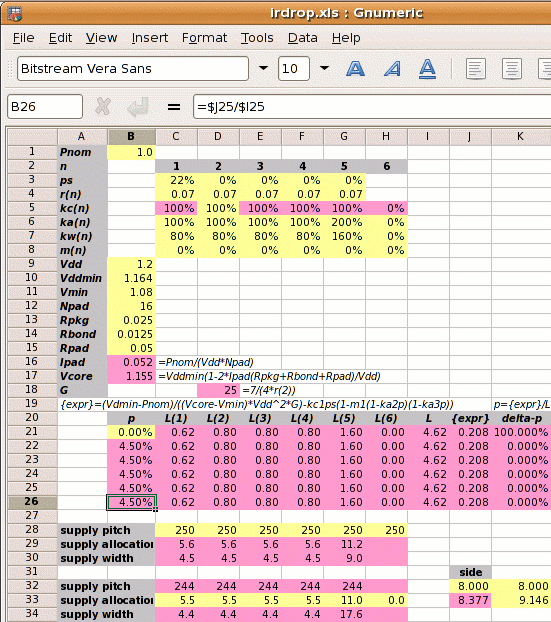
Task: Select column A header
Action: point(82,136)
